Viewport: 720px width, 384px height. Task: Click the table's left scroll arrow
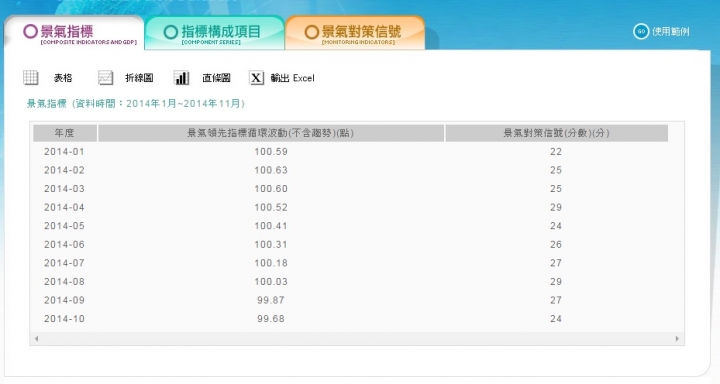tap(36, 339)
